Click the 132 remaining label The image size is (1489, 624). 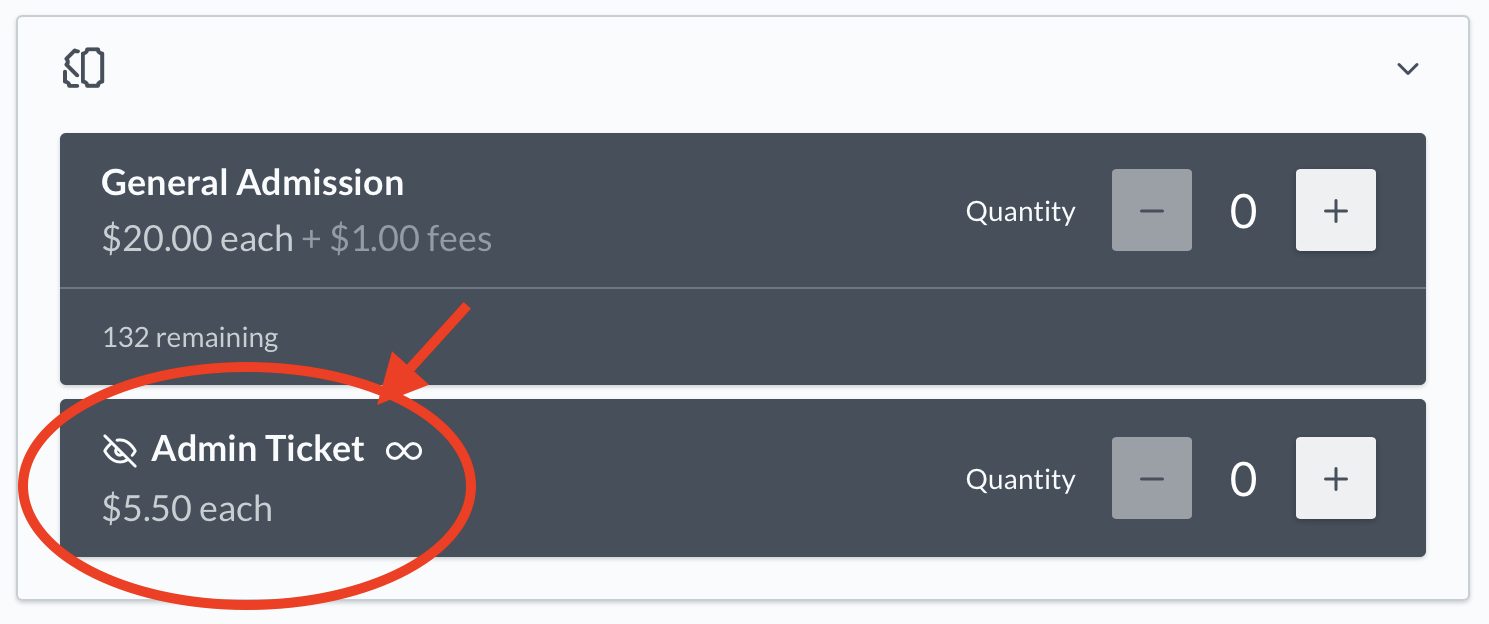(190, 338)
